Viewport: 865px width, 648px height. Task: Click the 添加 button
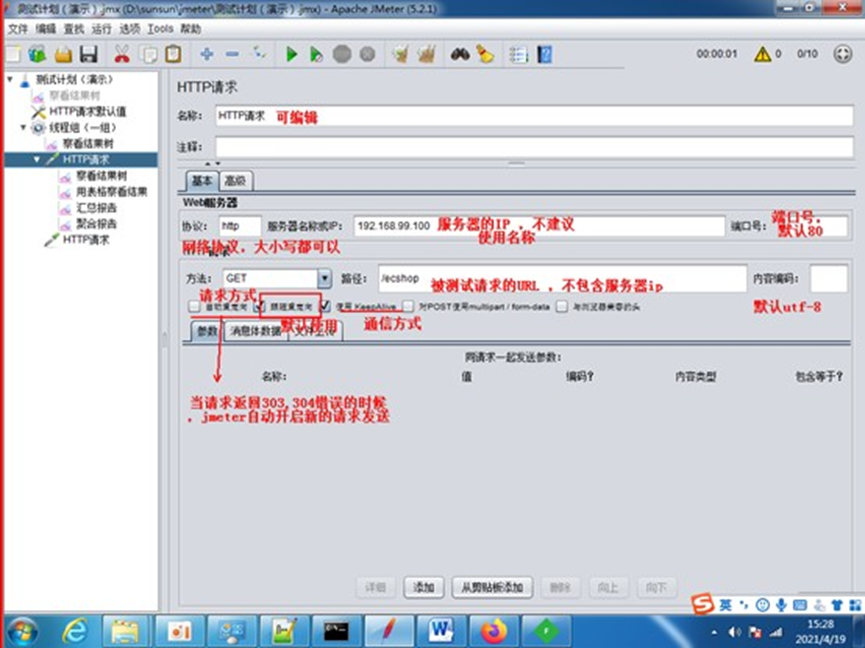click(424, 587)
